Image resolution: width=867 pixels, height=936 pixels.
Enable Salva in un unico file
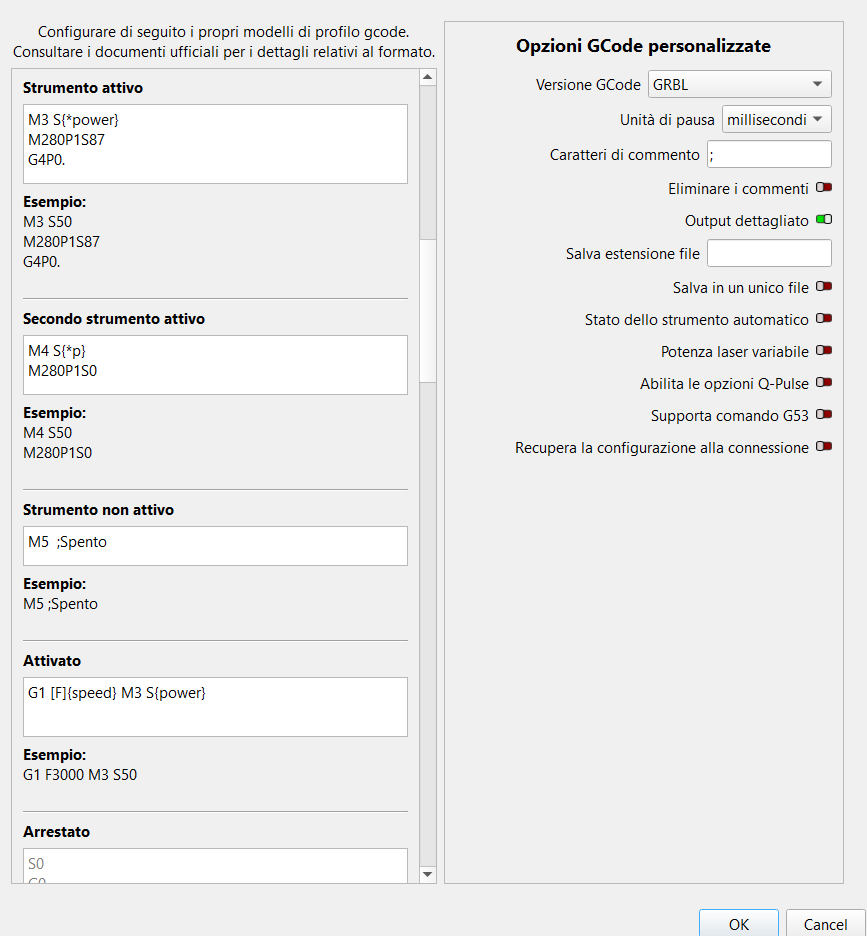click(x=824, y=287)
